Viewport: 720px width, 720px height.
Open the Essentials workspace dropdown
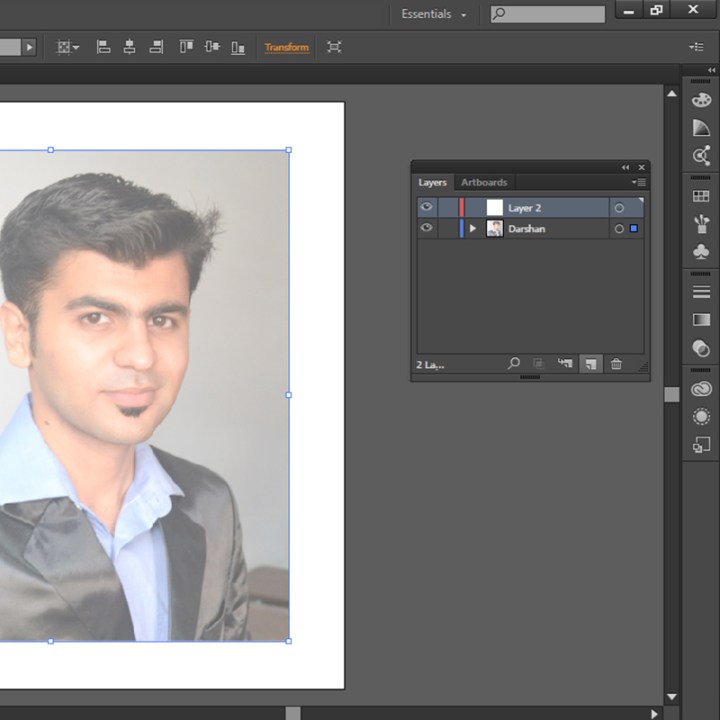(434, 14)
